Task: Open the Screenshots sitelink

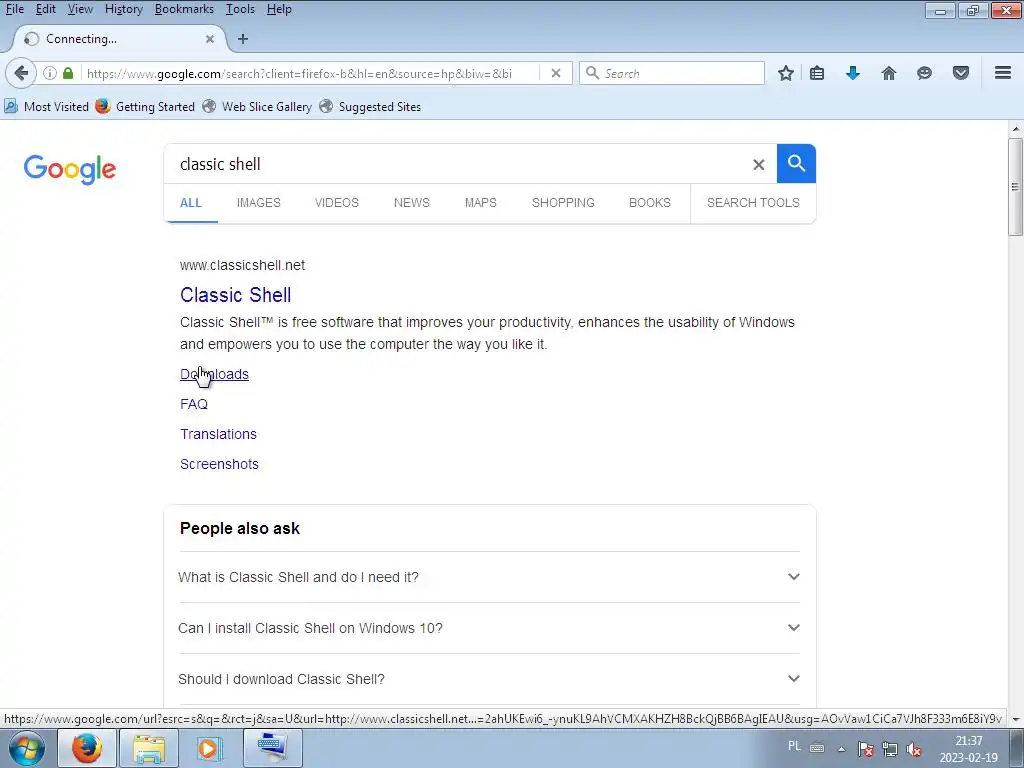Action: 219,464
